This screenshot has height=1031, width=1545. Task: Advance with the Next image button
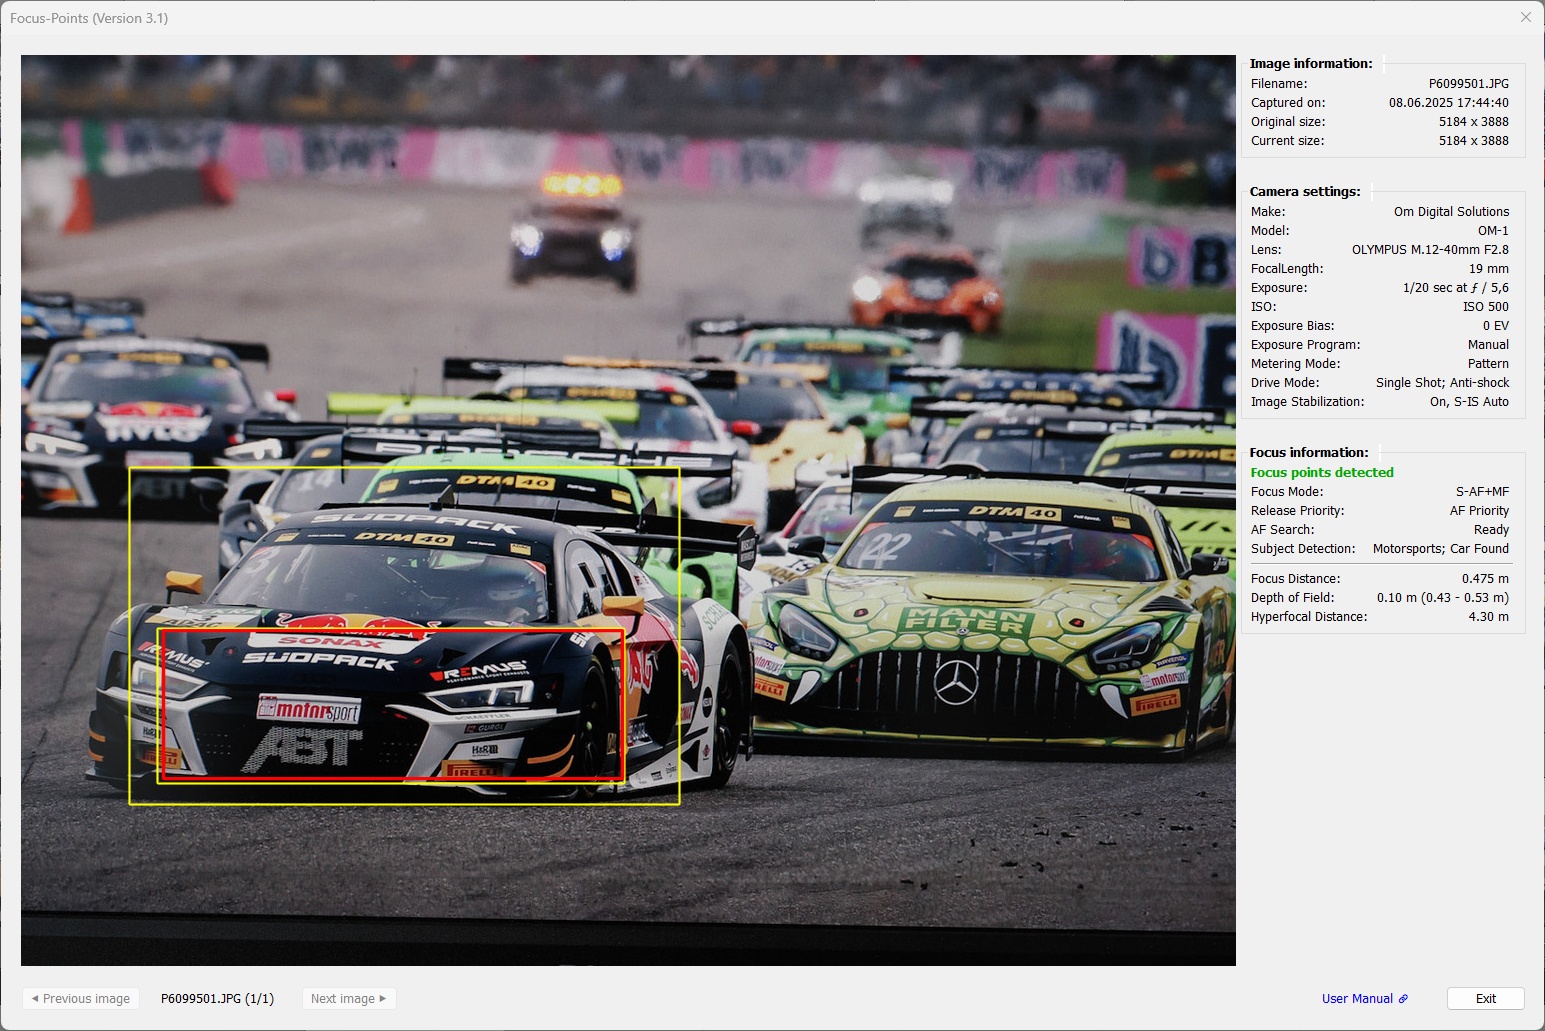pos(348,998)
